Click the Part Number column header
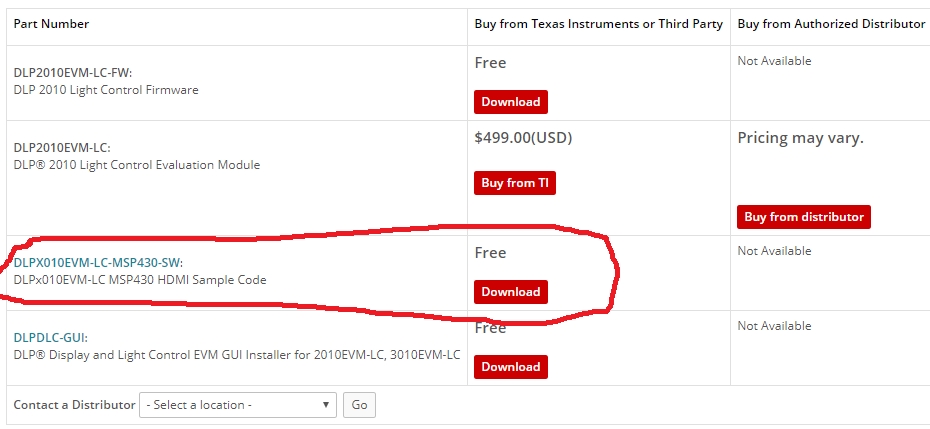The width and height of the screenshot is (930, 429). [51, 23]
